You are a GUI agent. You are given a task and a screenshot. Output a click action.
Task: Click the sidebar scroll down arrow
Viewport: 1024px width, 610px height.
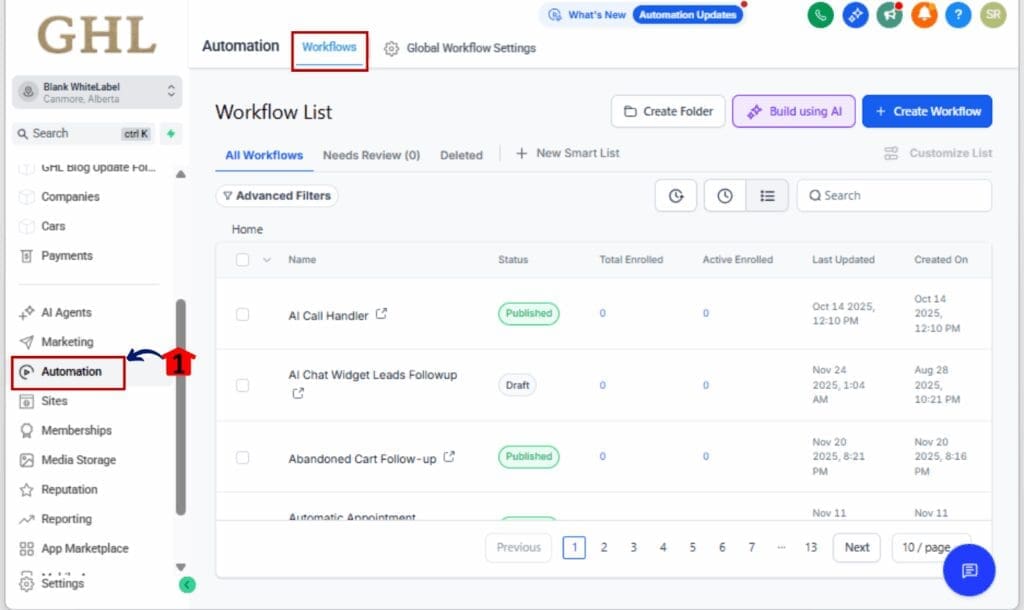(x=181, y=567)
